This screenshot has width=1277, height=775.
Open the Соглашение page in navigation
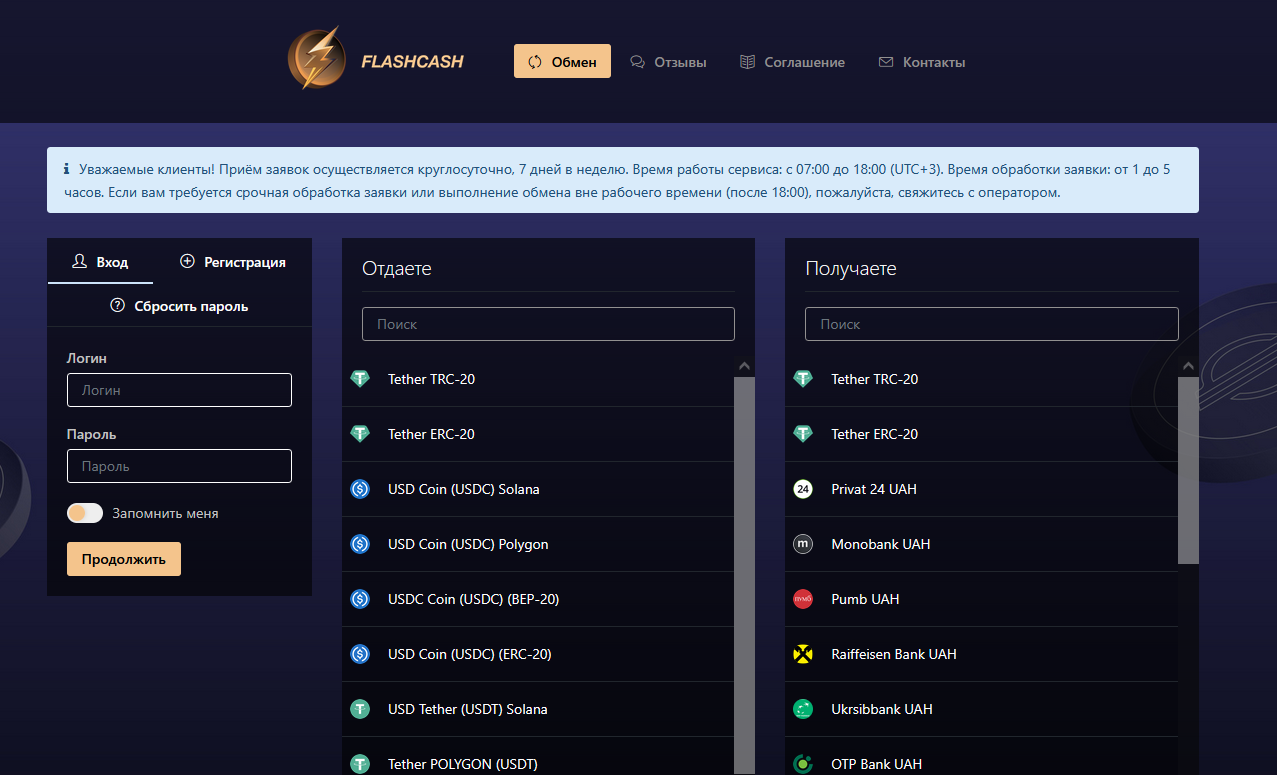click(x=792, y=62)
